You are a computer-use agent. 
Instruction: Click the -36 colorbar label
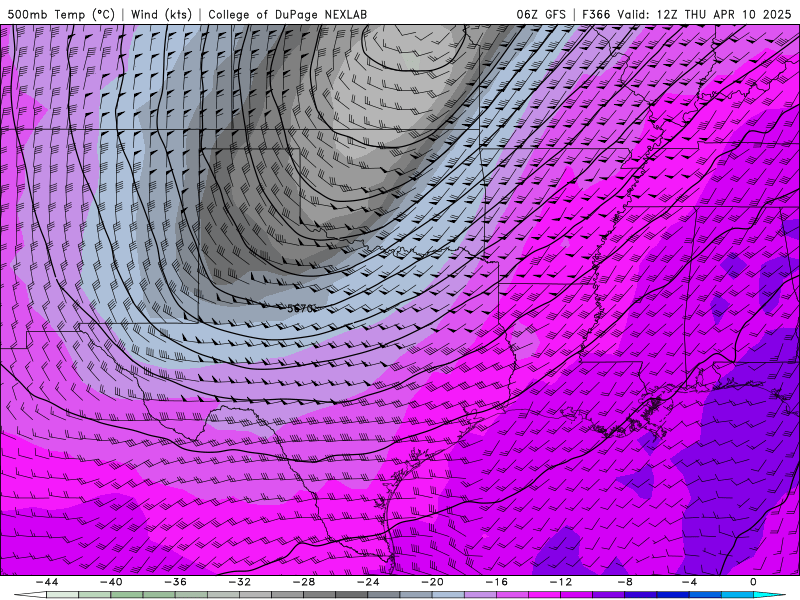[176, 582]
